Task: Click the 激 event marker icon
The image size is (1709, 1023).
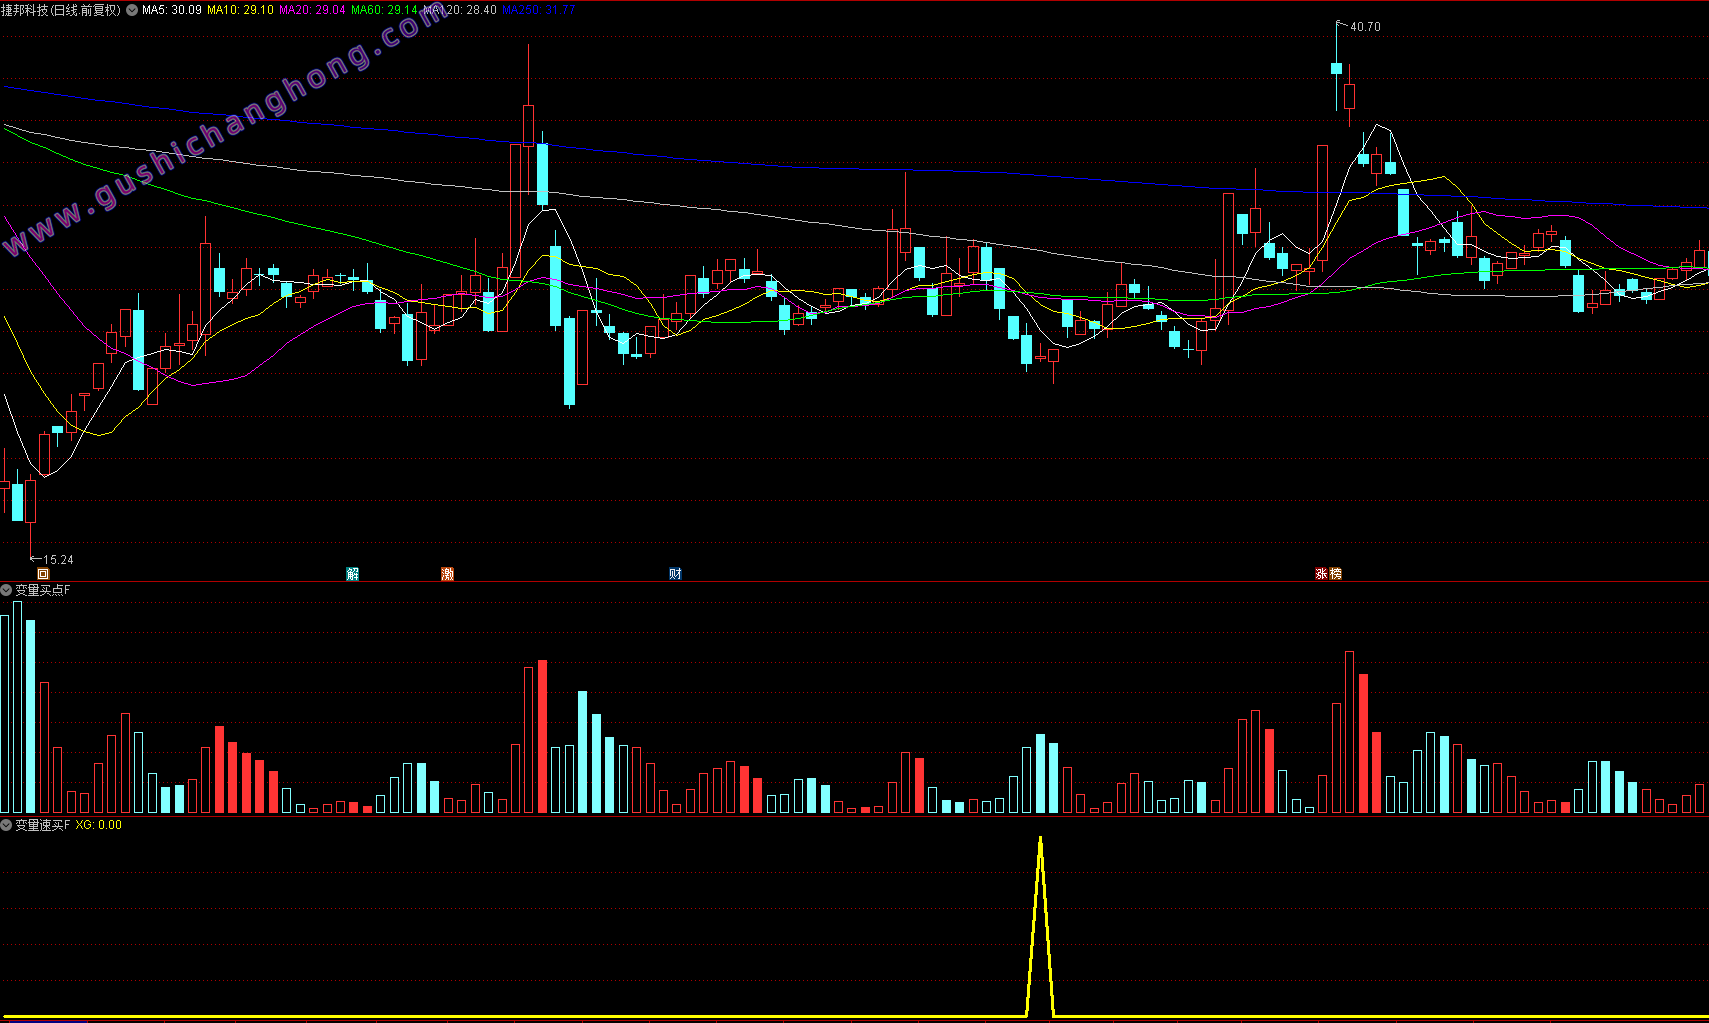Action: coord(448,574)
